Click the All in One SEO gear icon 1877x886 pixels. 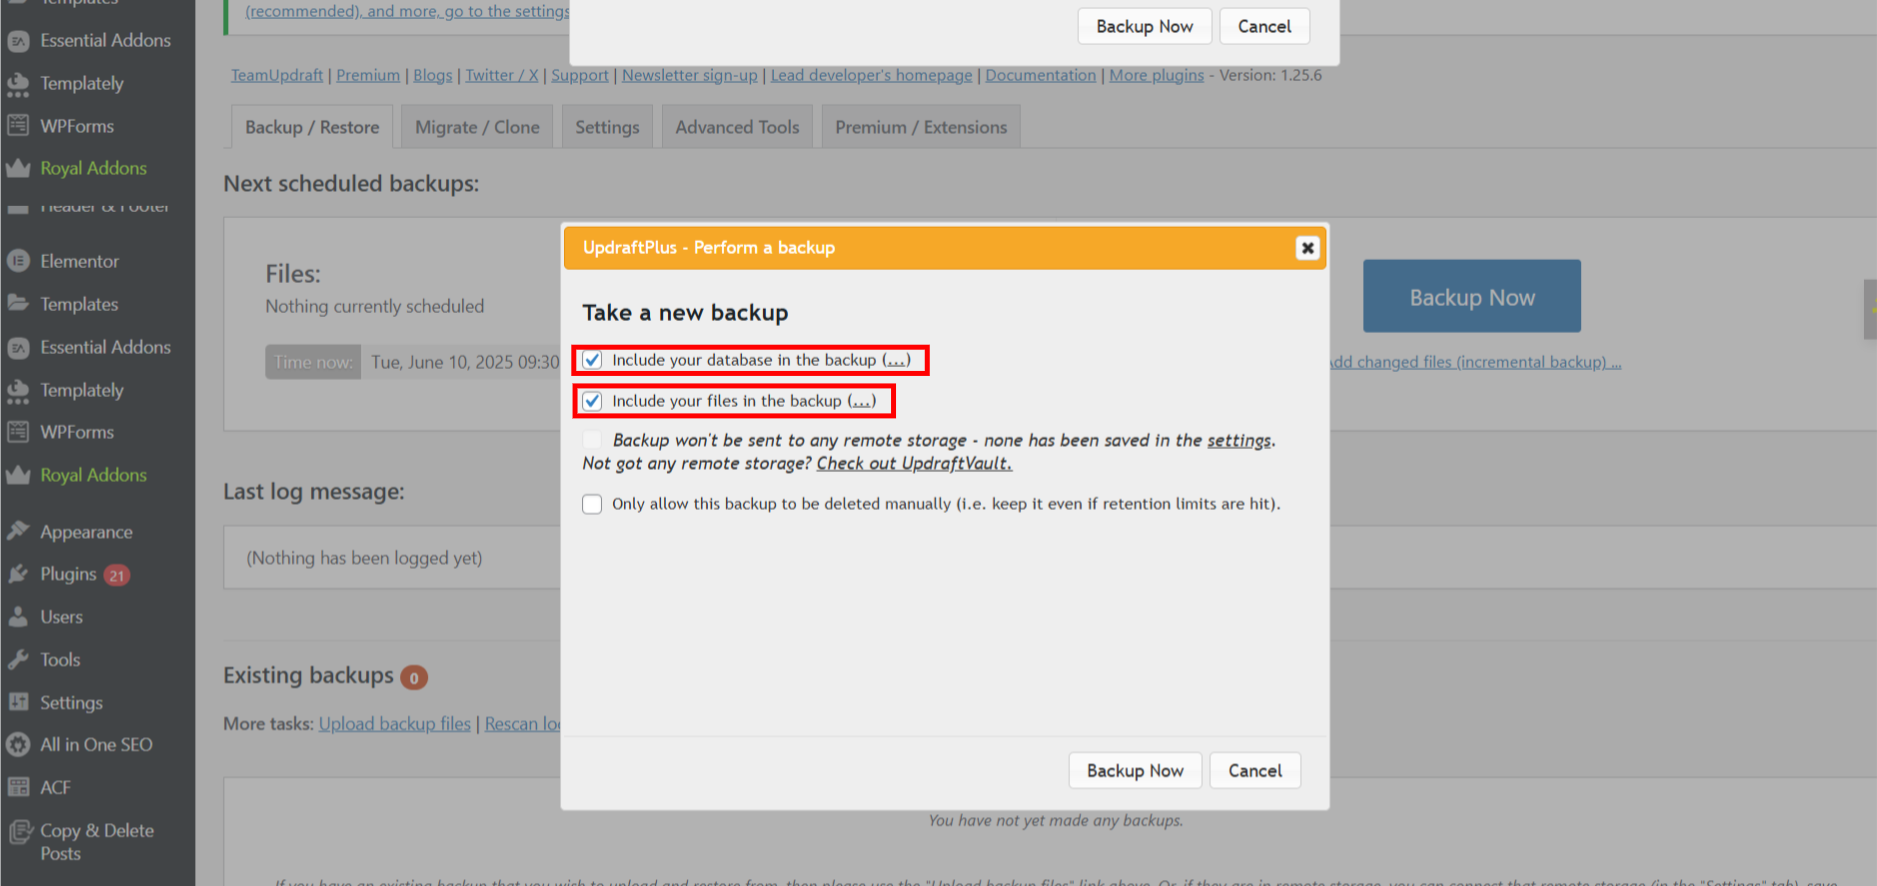(x=18, y=744)
